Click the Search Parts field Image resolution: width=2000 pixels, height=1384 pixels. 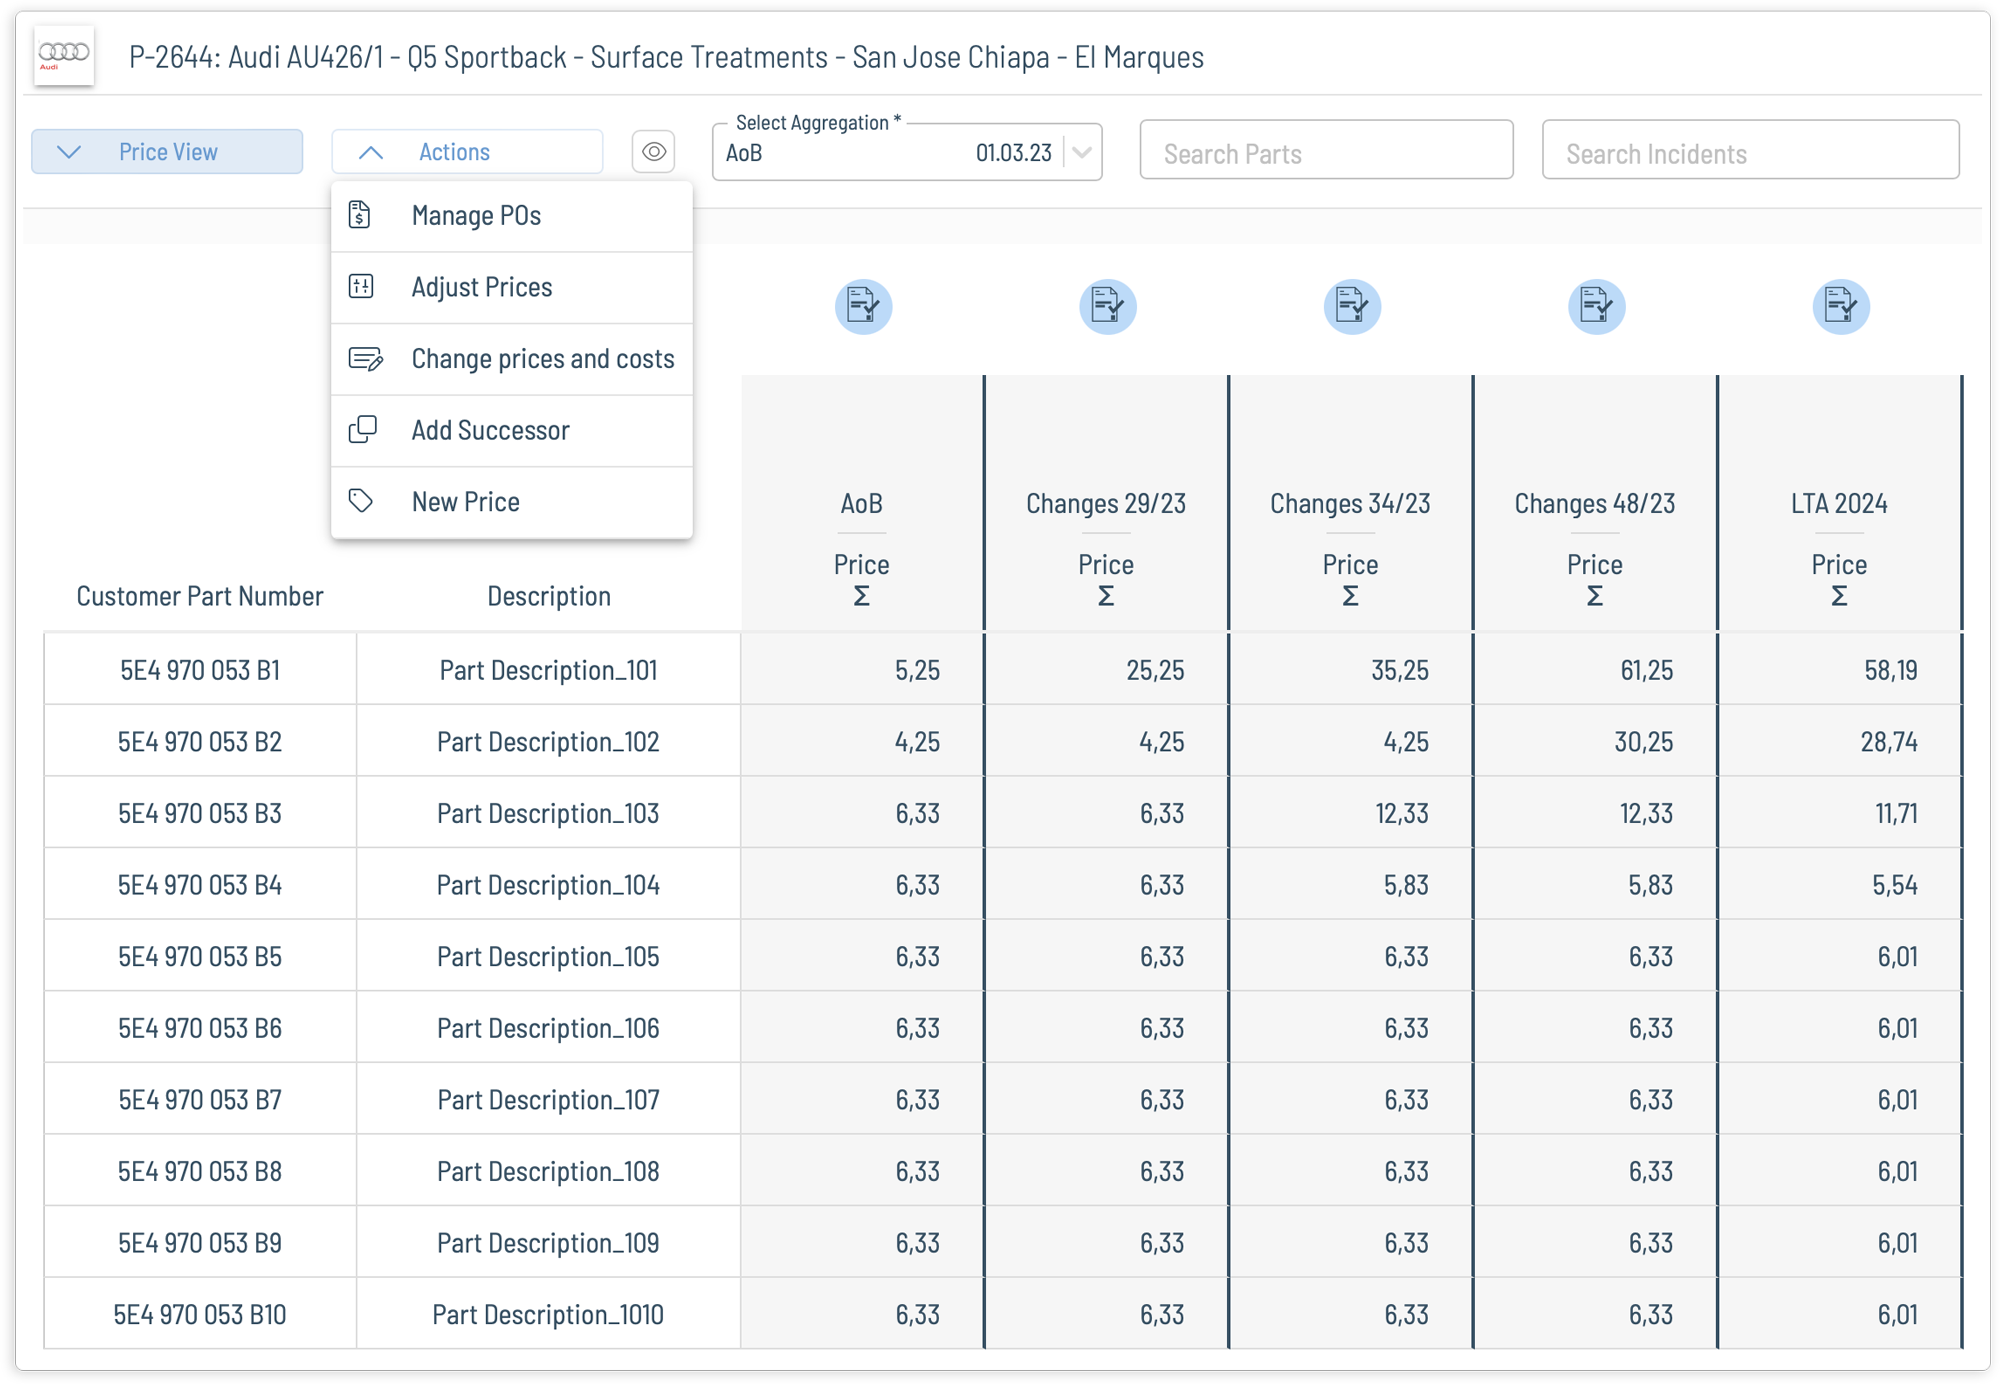pos(1326,152)
